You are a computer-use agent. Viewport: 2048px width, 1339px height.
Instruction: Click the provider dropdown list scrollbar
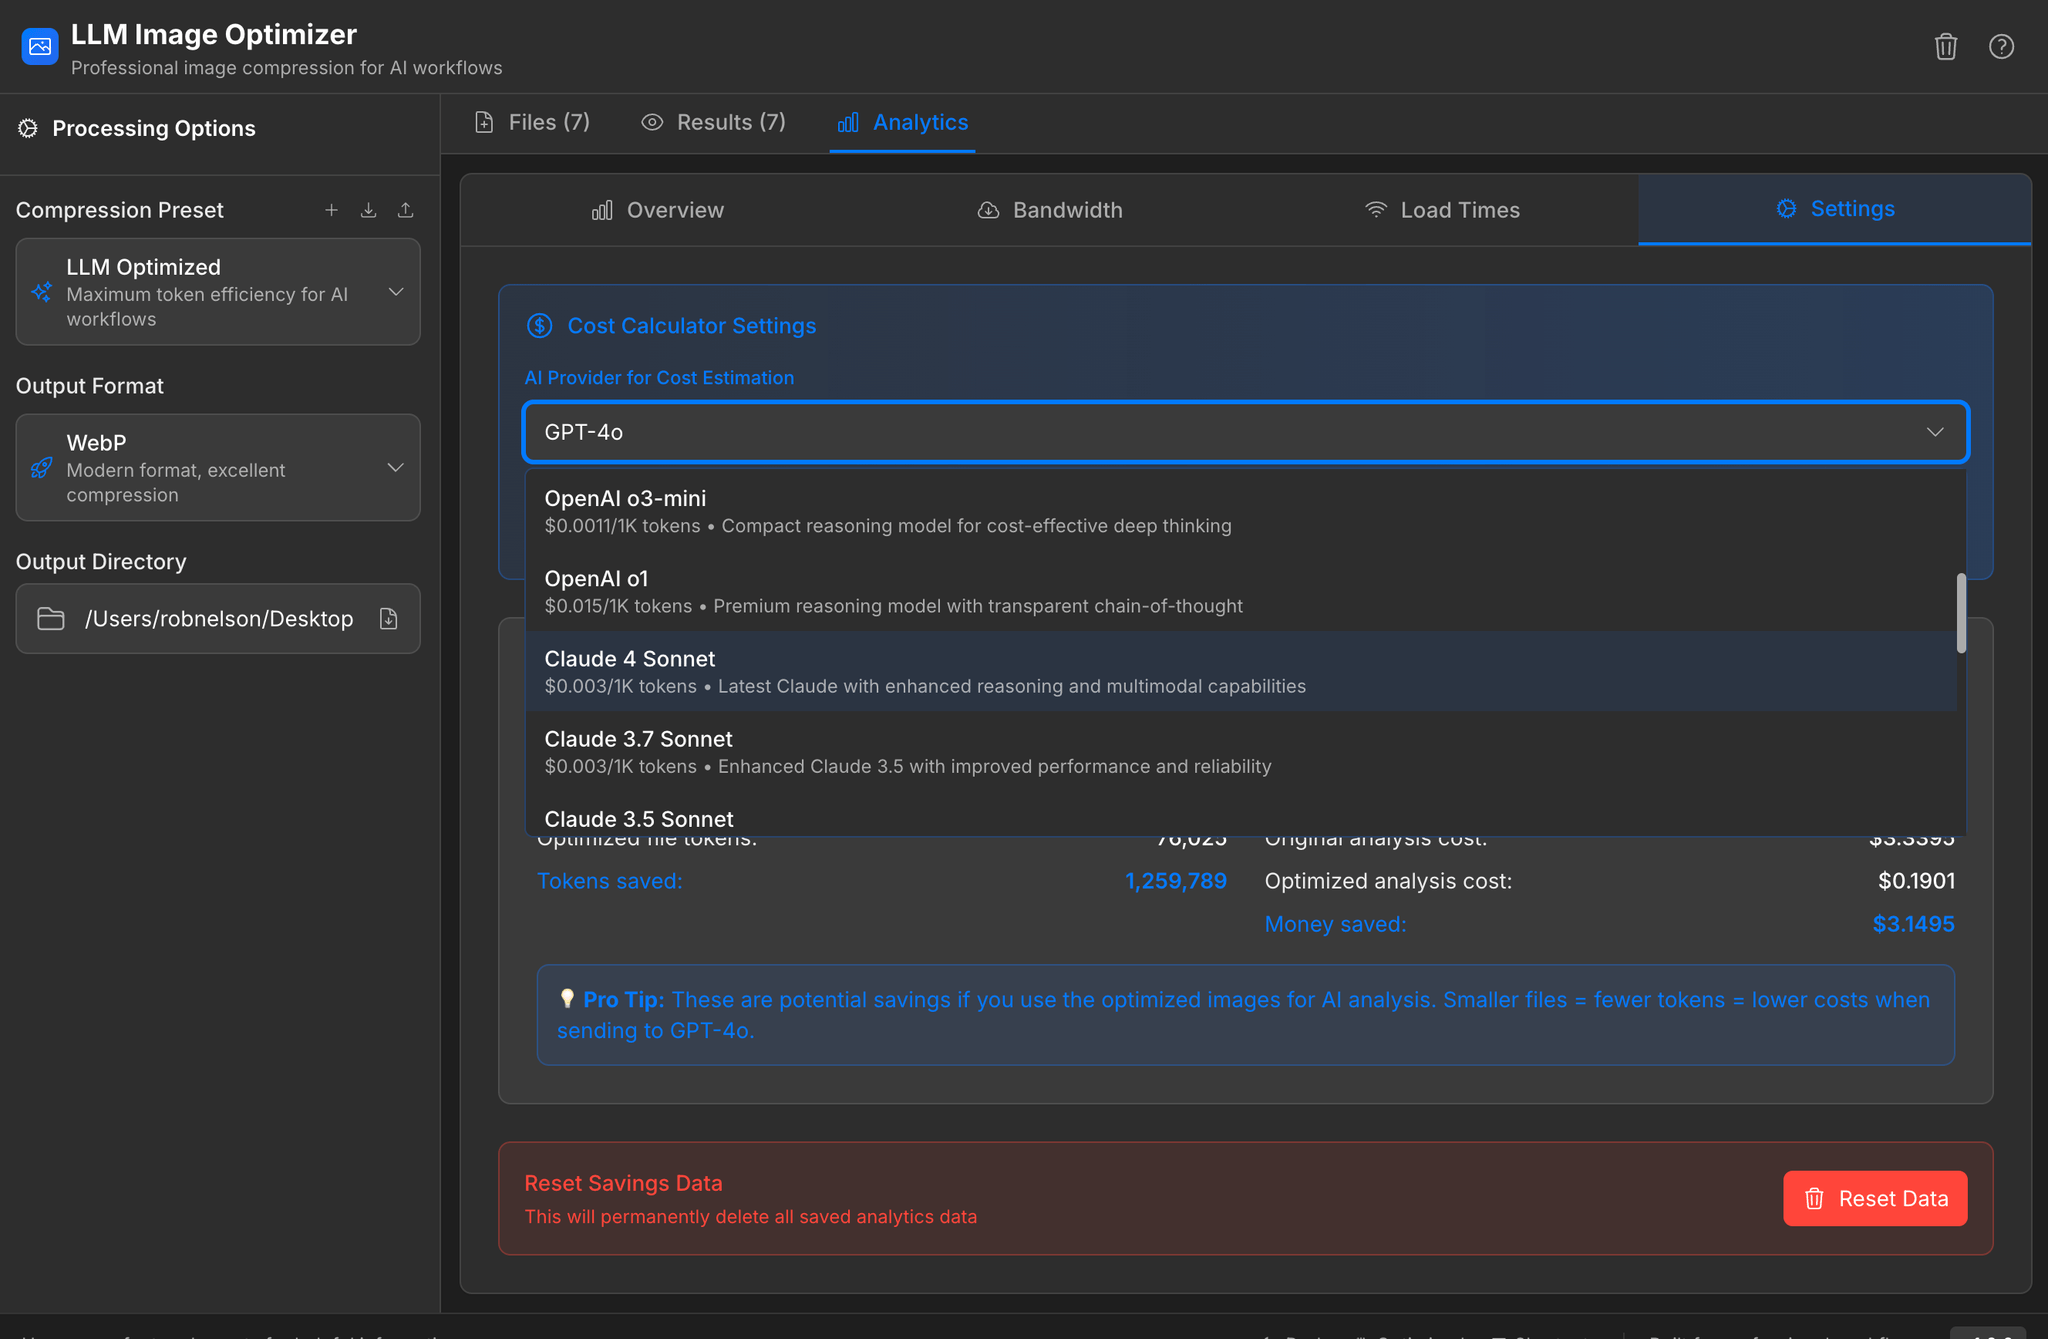coord(1961,613)
